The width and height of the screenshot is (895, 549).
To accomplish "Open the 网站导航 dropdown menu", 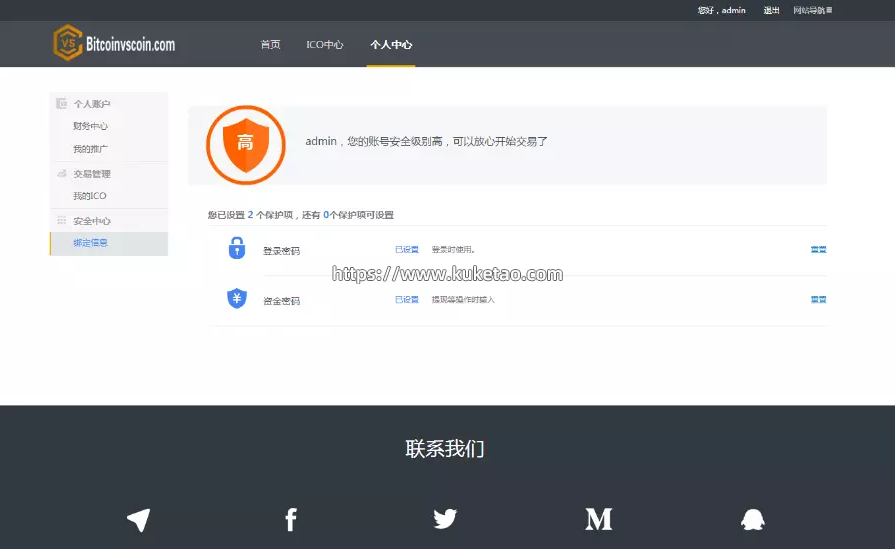I will tap(812, 10).
